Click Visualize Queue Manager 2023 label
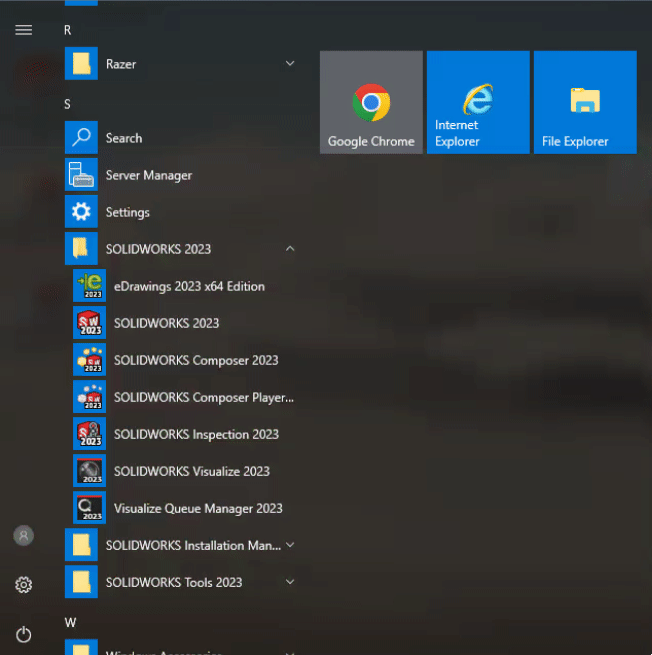The width and height of the screenshot is (652, 655). tap(198, 509)
